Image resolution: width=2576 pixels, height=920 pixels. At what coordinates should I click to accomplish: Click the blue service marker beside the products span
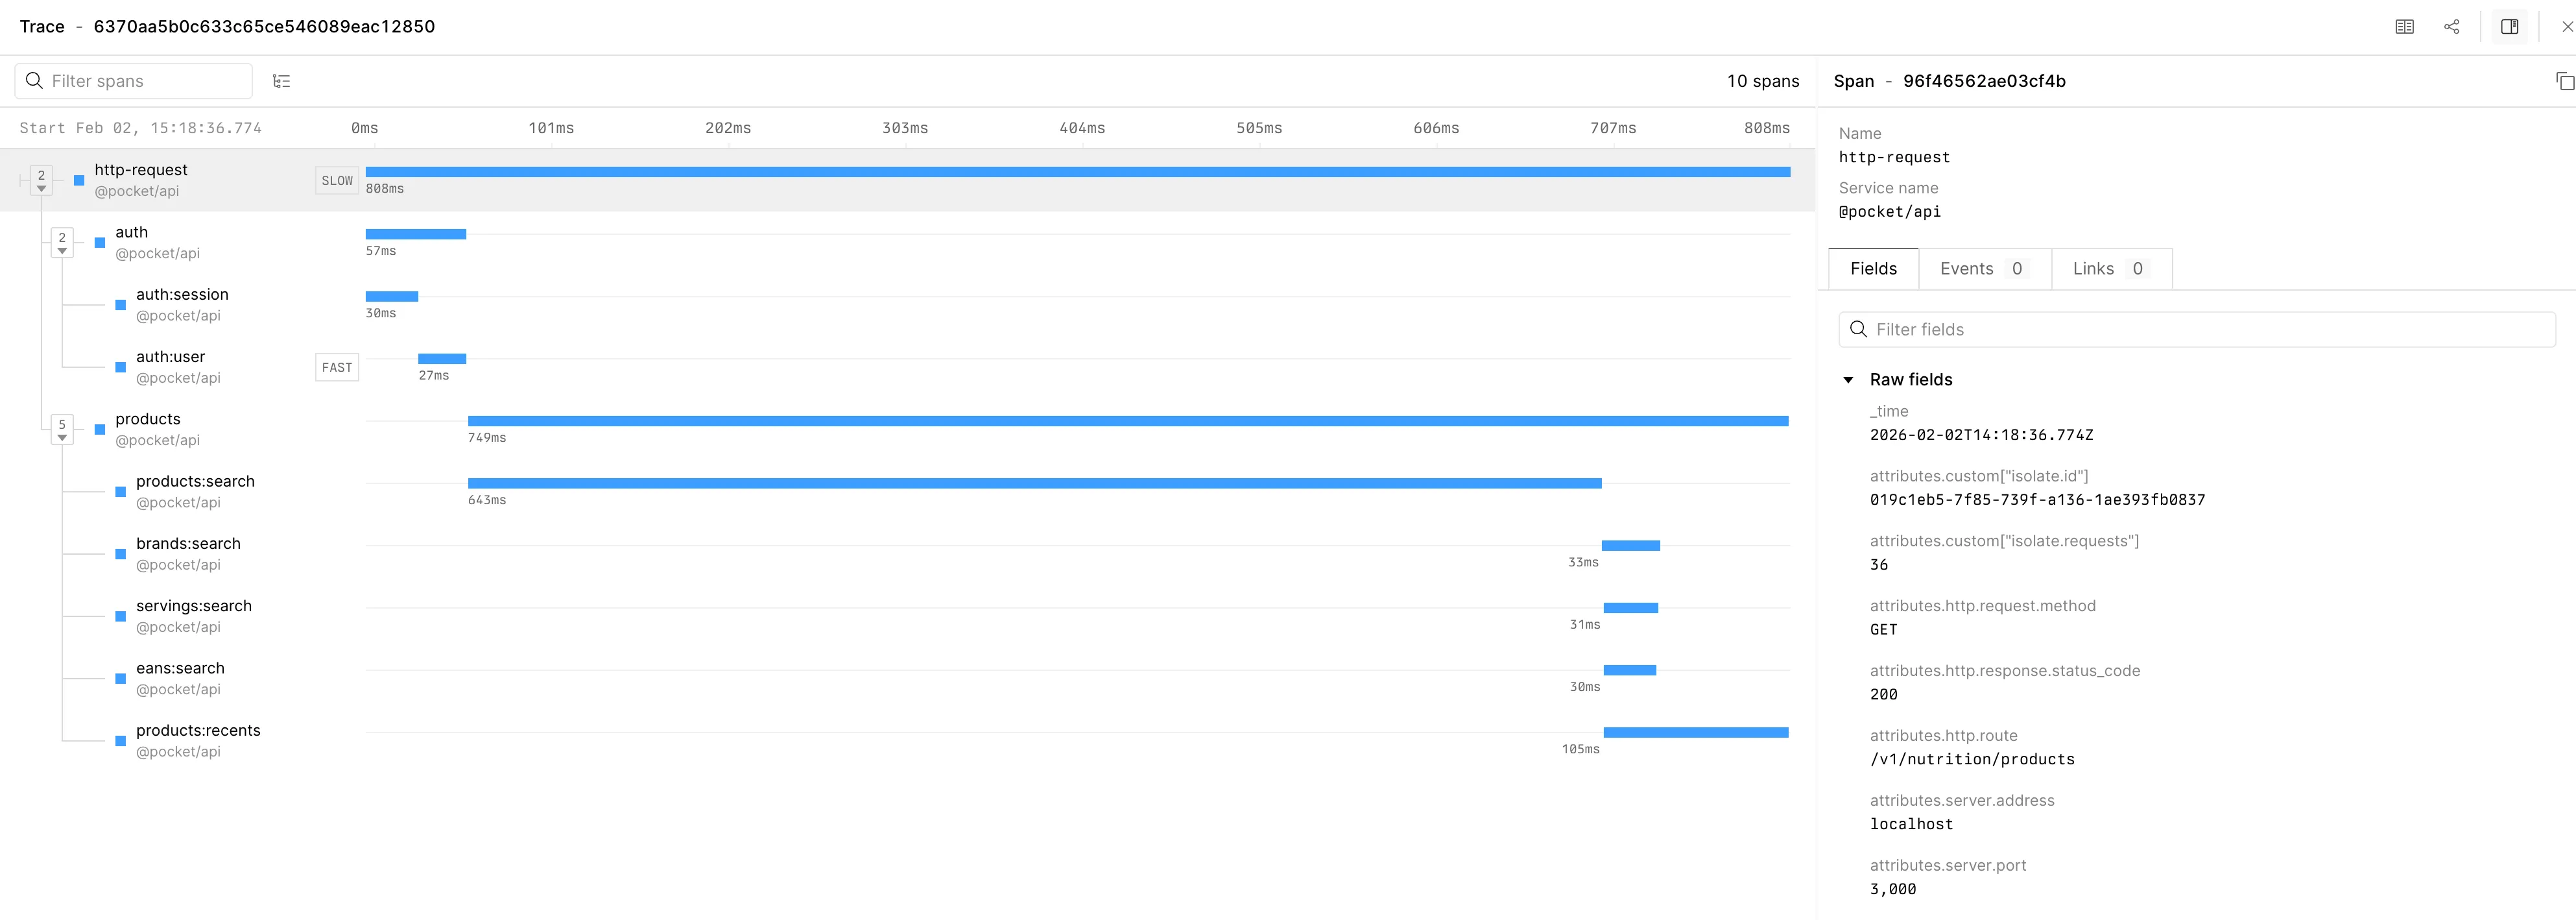click(x=100, y=429)
